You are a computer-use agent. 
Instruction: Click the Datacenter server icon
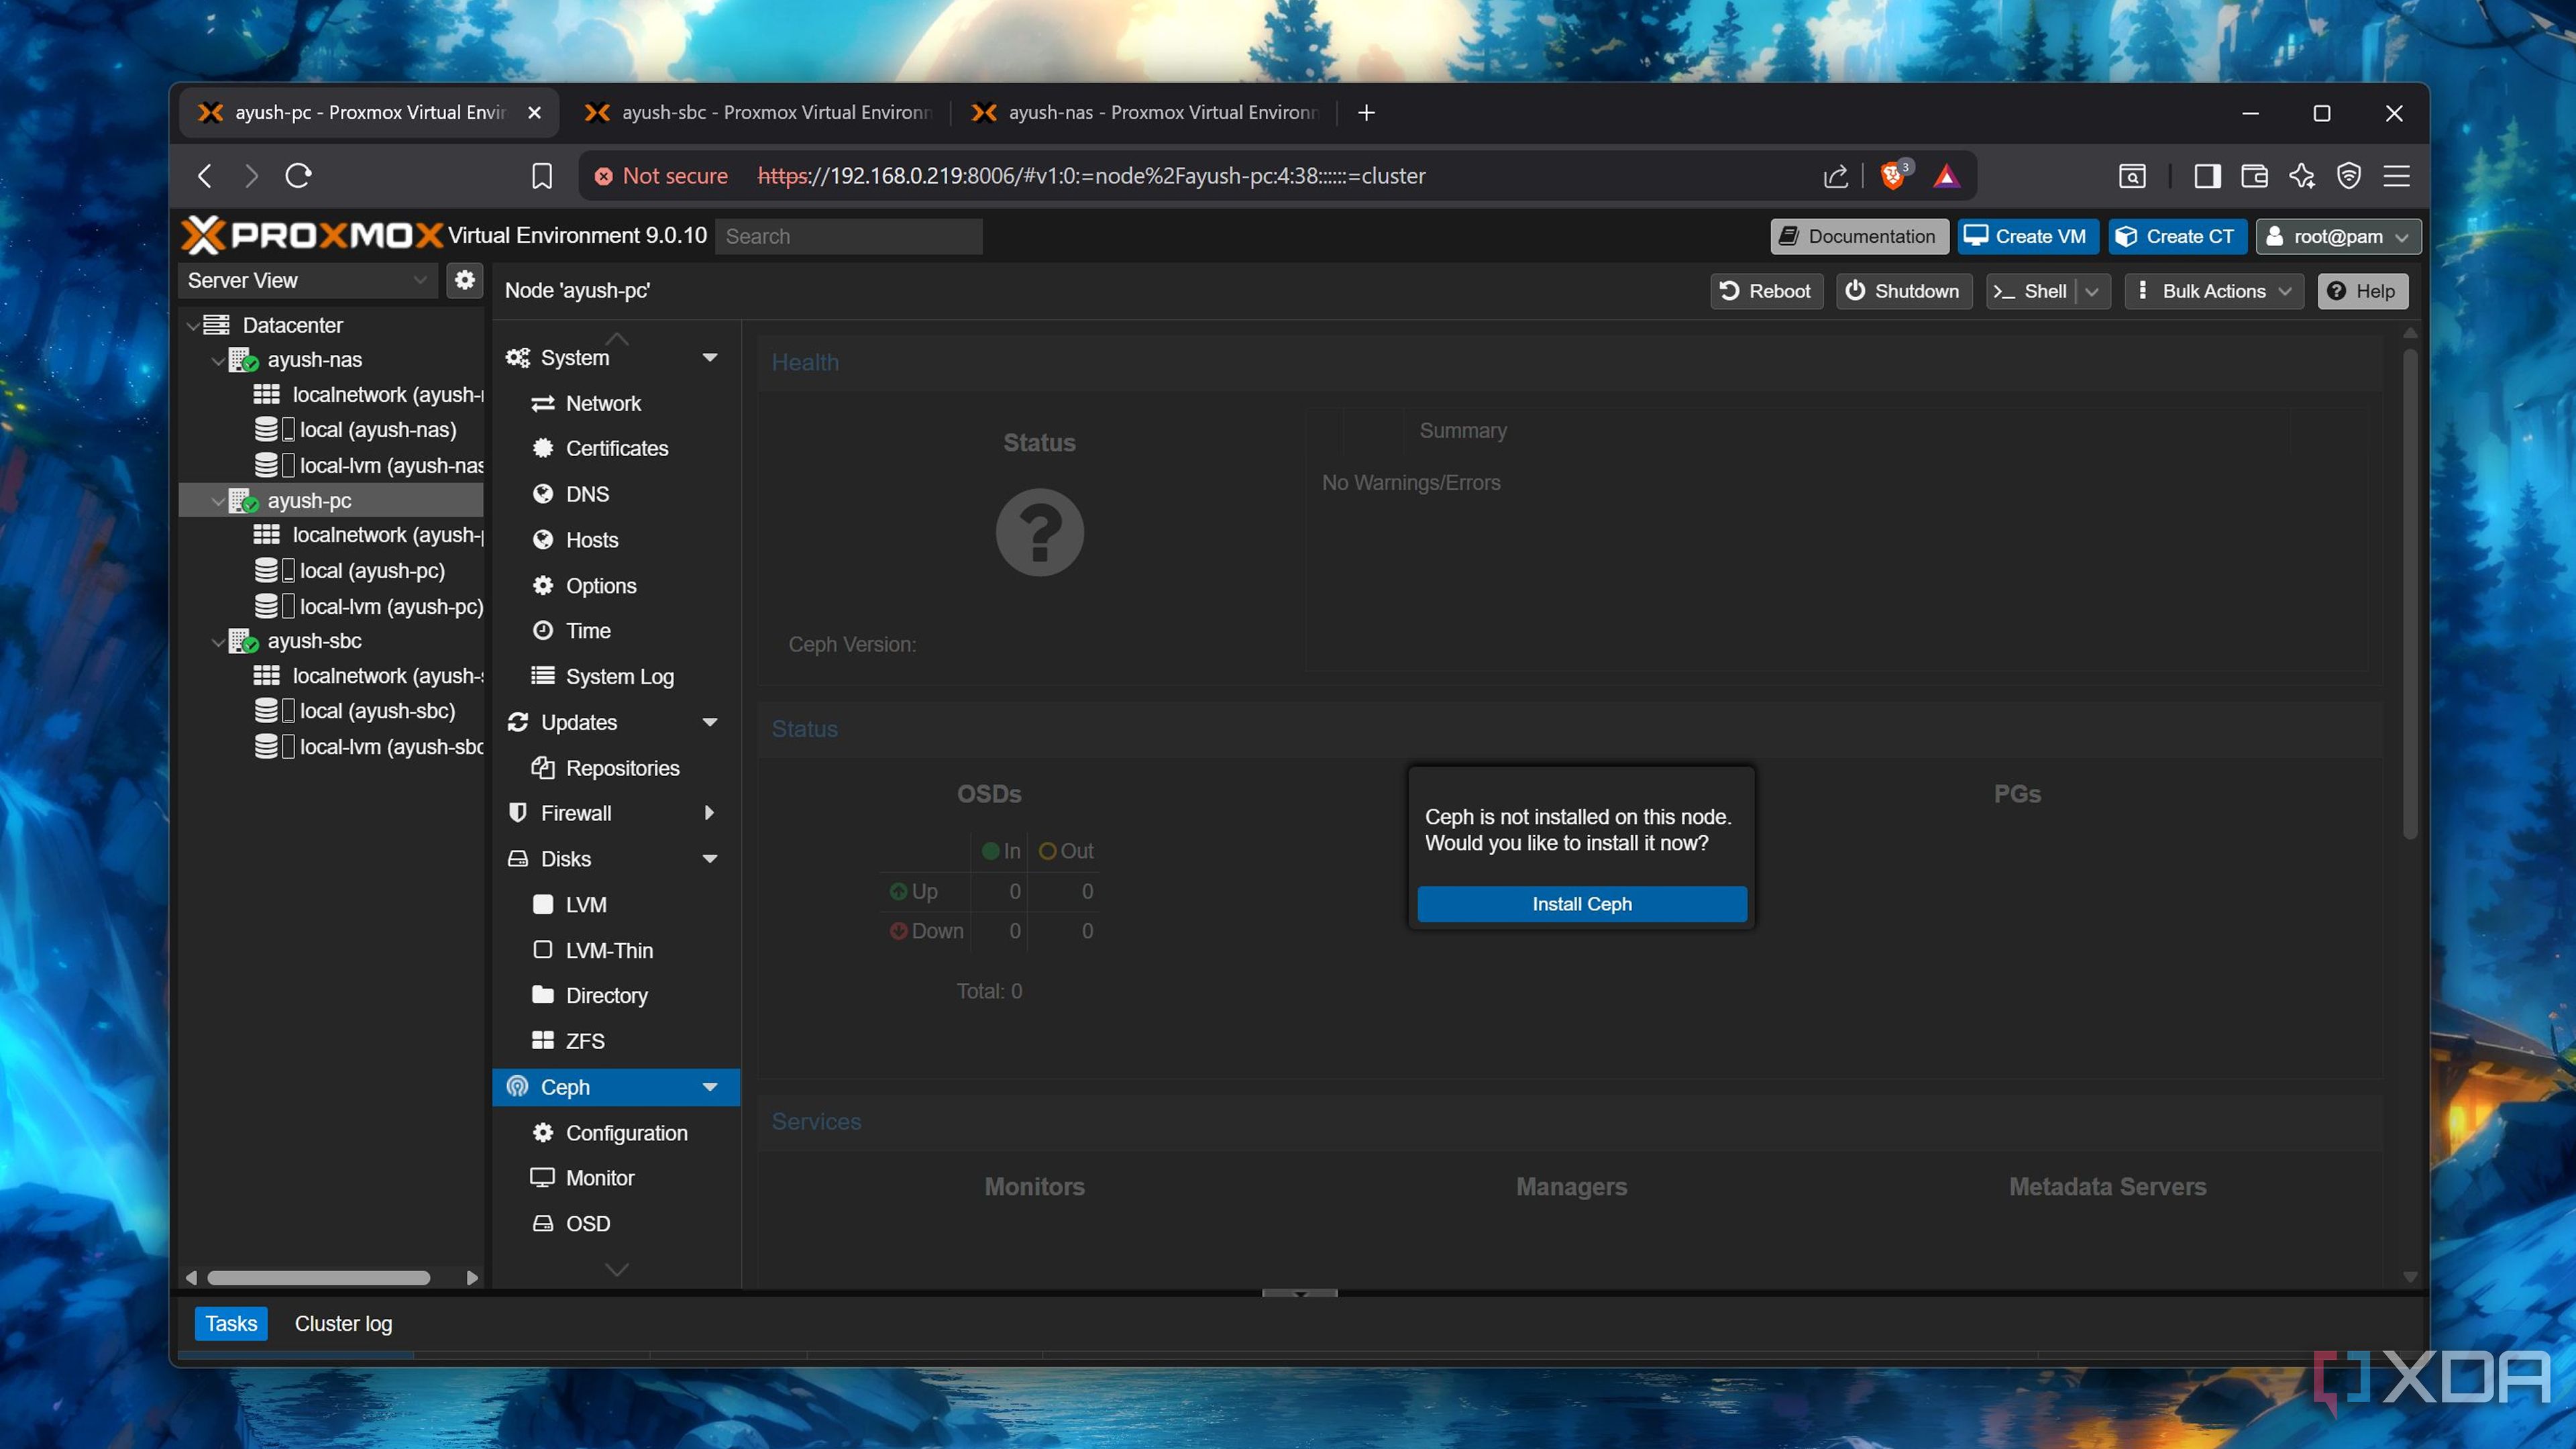pos(216,325)
